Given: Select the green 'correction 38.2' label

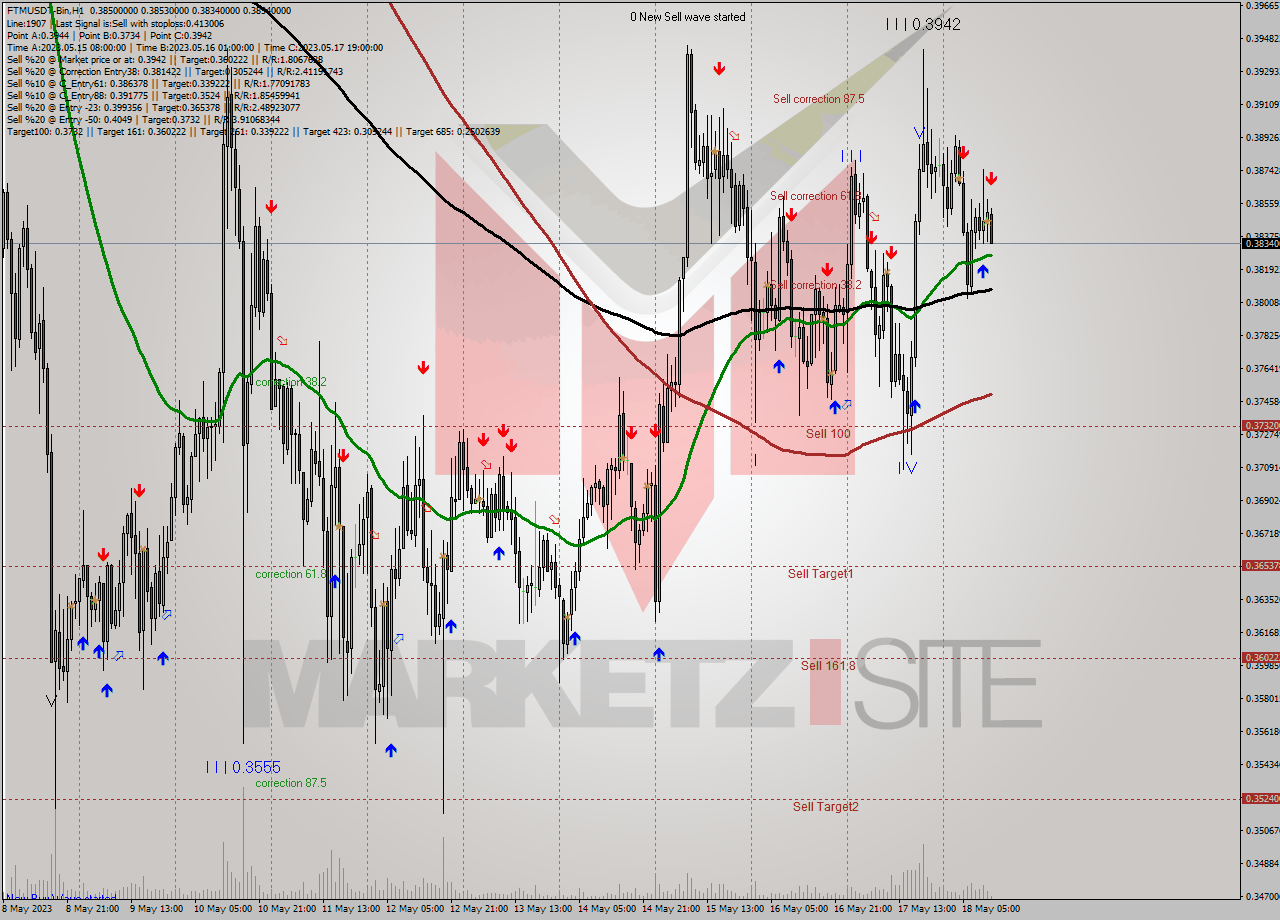Looking at the screenshot, I should (x=291, y=382).
